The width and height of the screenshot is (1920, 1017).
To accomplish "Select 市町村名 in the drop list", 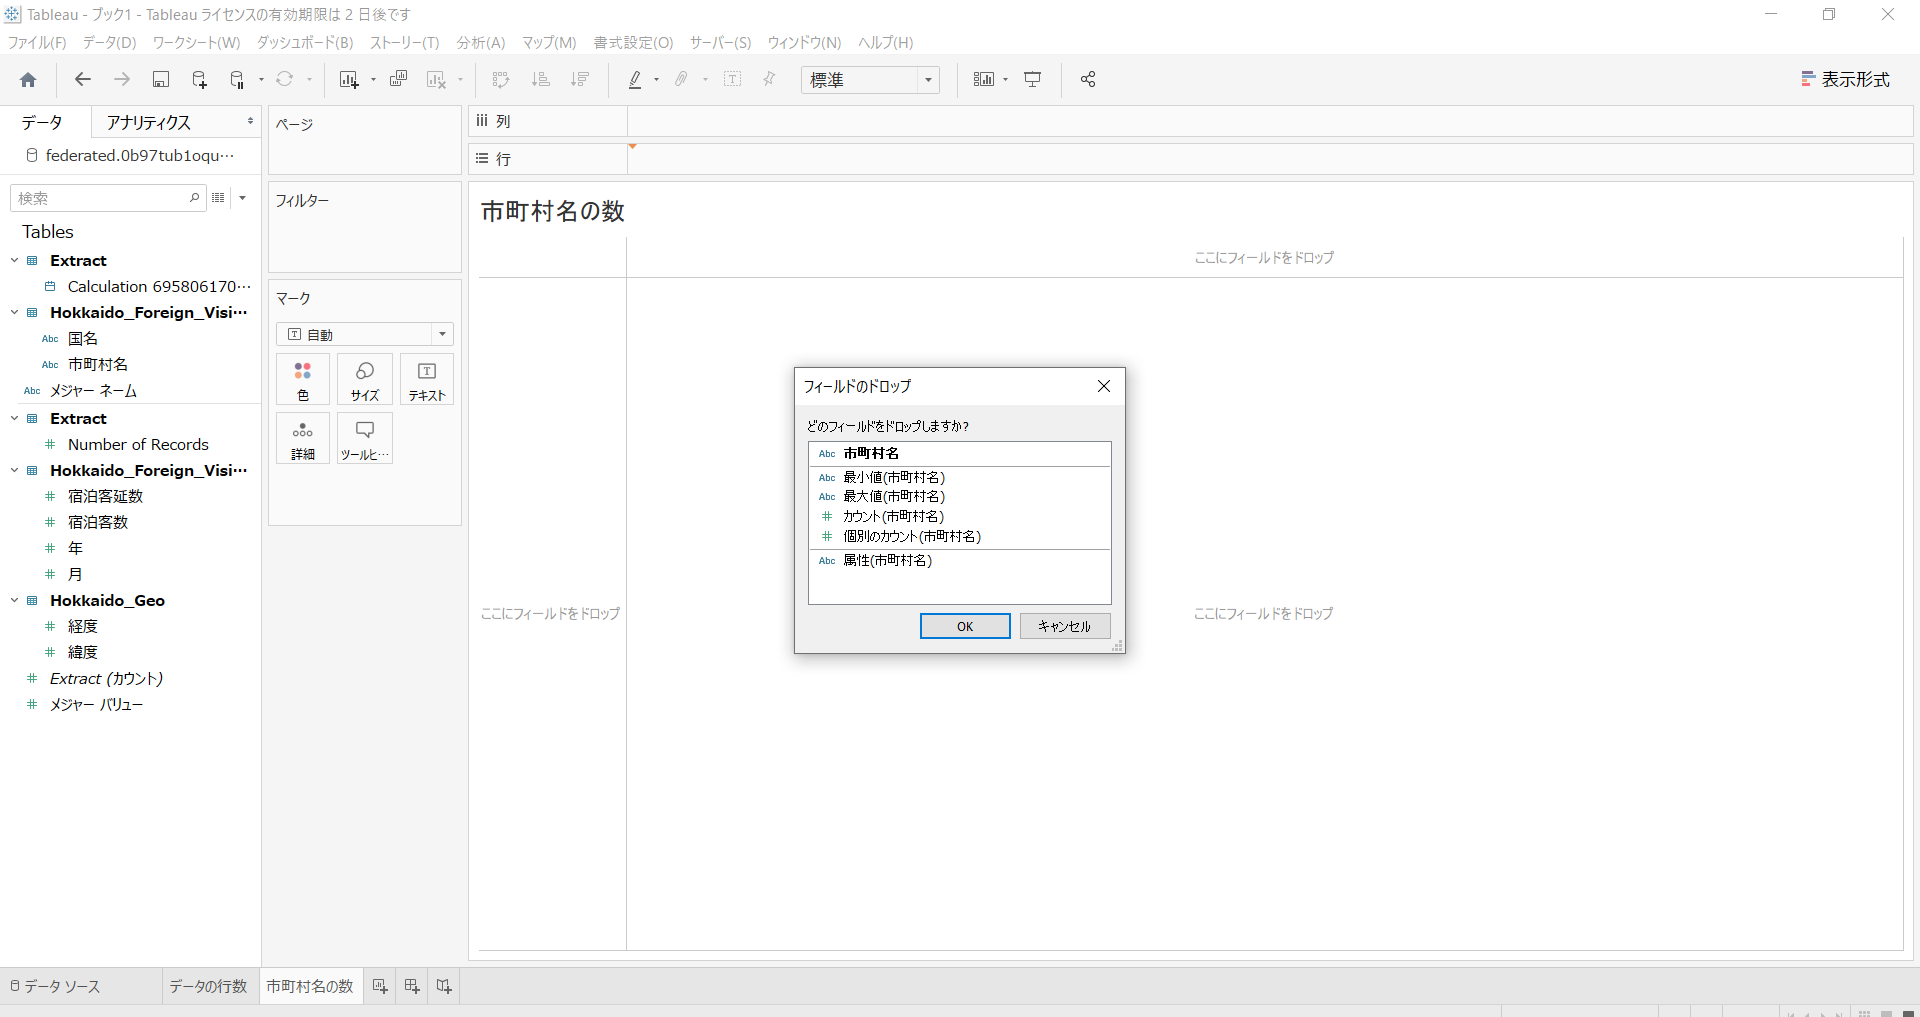I will [x=960, y=454].
